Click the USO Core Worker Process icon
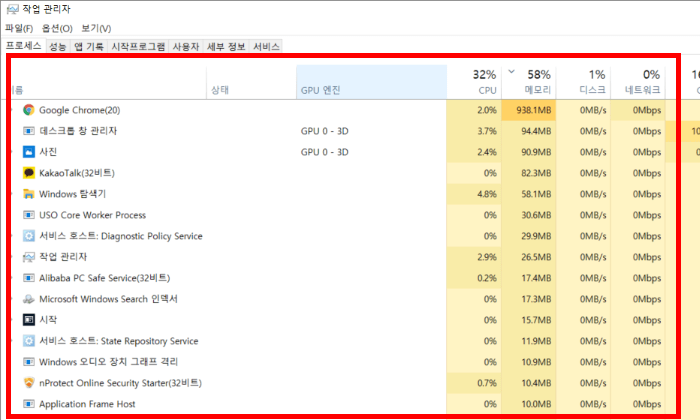This screenshot has width=700, height=420. pyautogui.click(x=29, y=215)
